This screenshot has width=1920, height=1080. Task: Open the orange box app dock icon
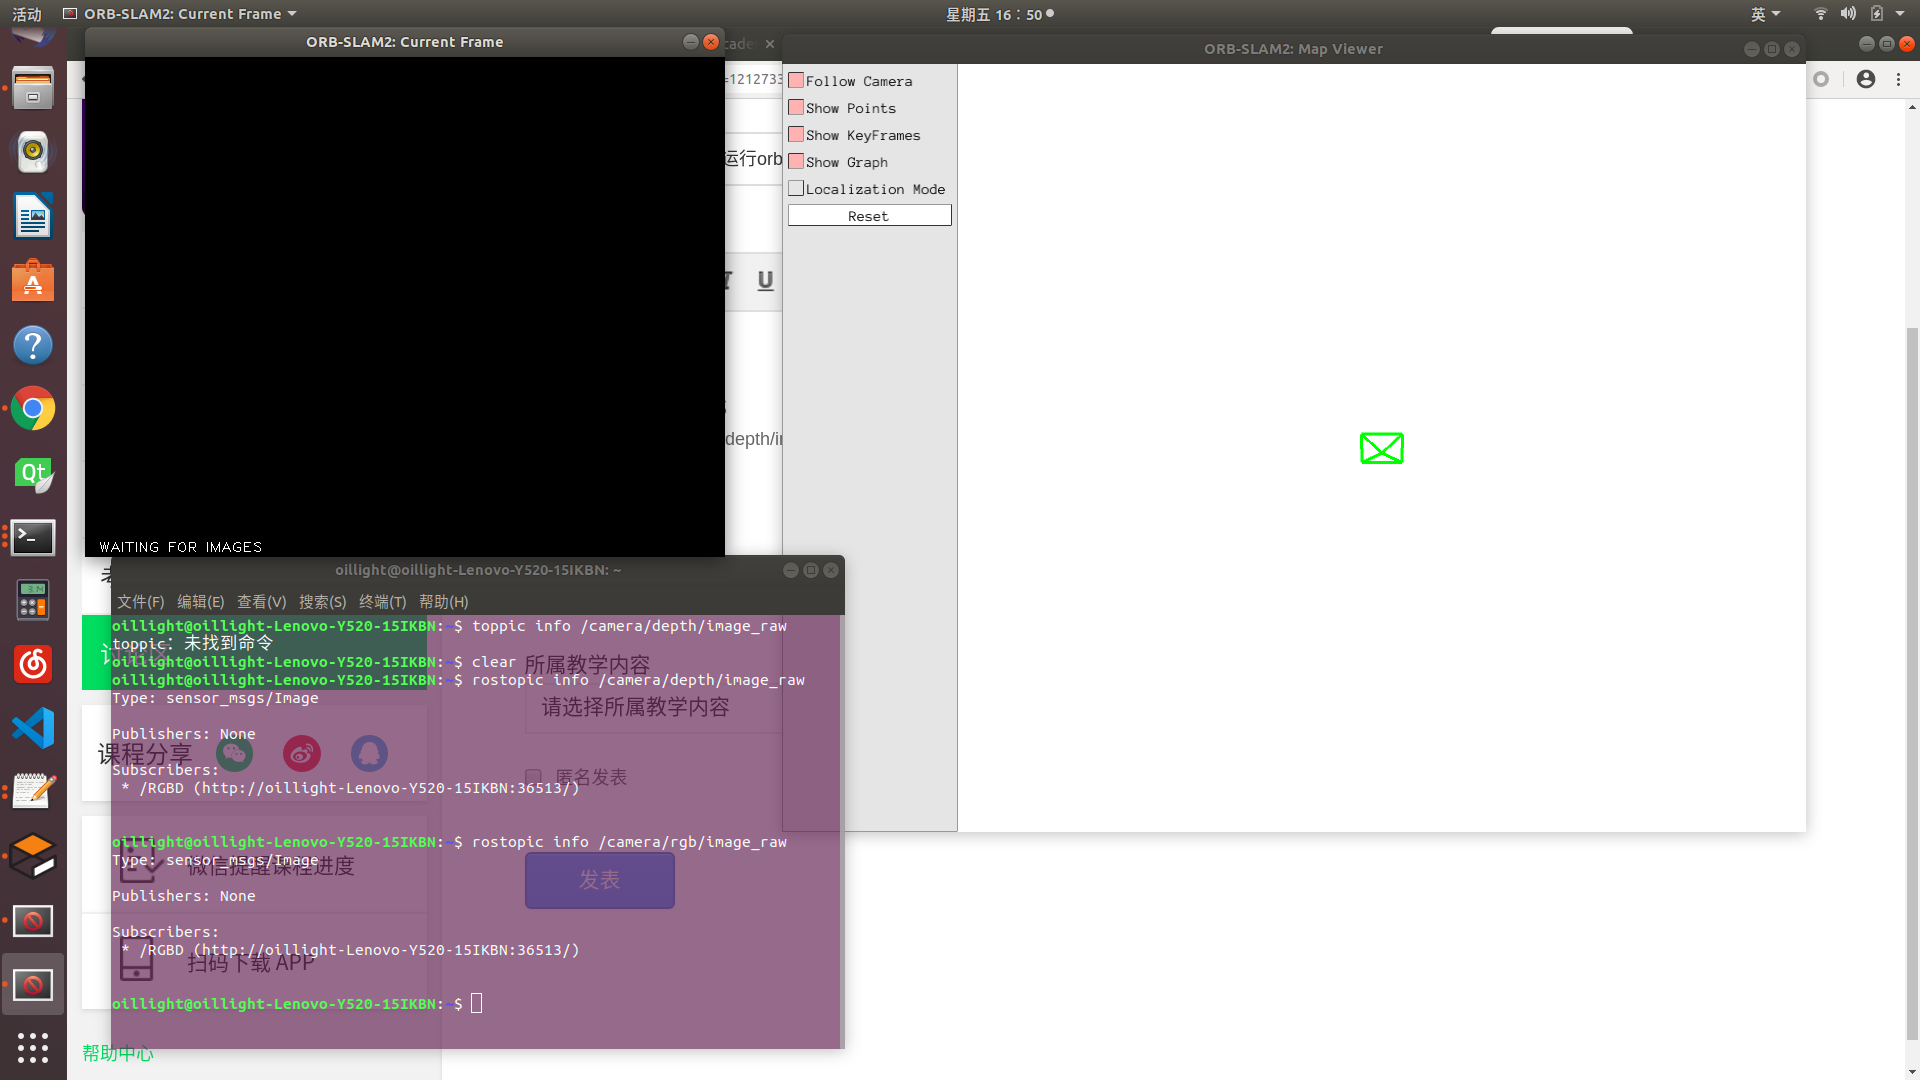pos(33,856)
